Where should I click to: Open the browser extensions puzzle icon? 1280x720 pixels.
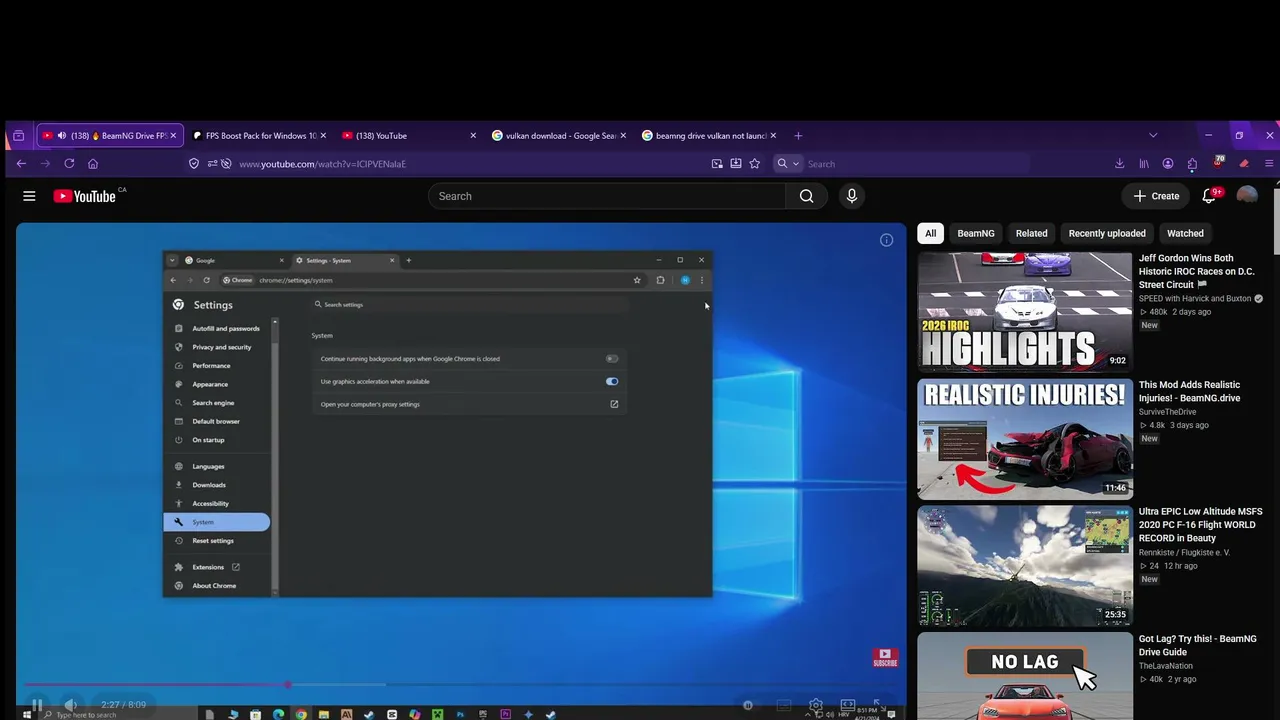coord(1192,164)
